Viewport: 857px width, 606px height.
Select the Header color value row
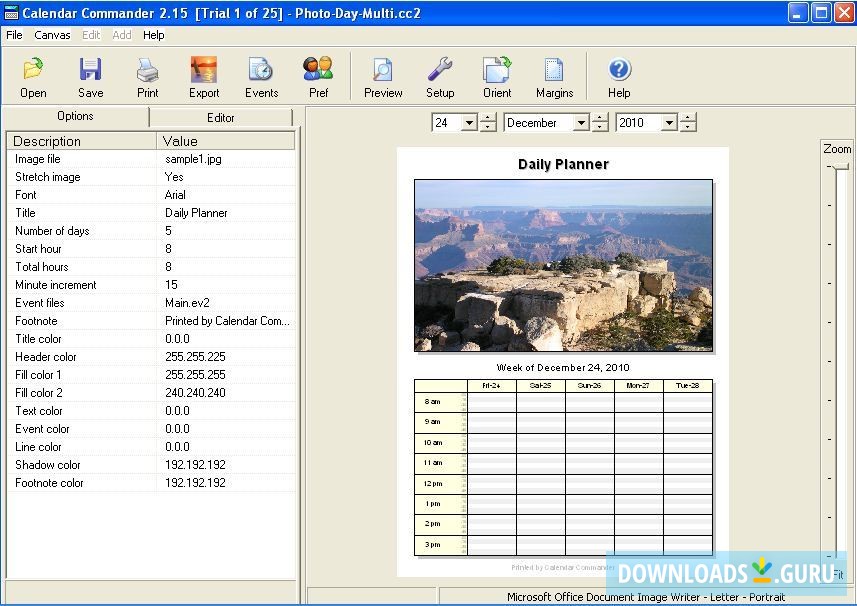[228, 357]
